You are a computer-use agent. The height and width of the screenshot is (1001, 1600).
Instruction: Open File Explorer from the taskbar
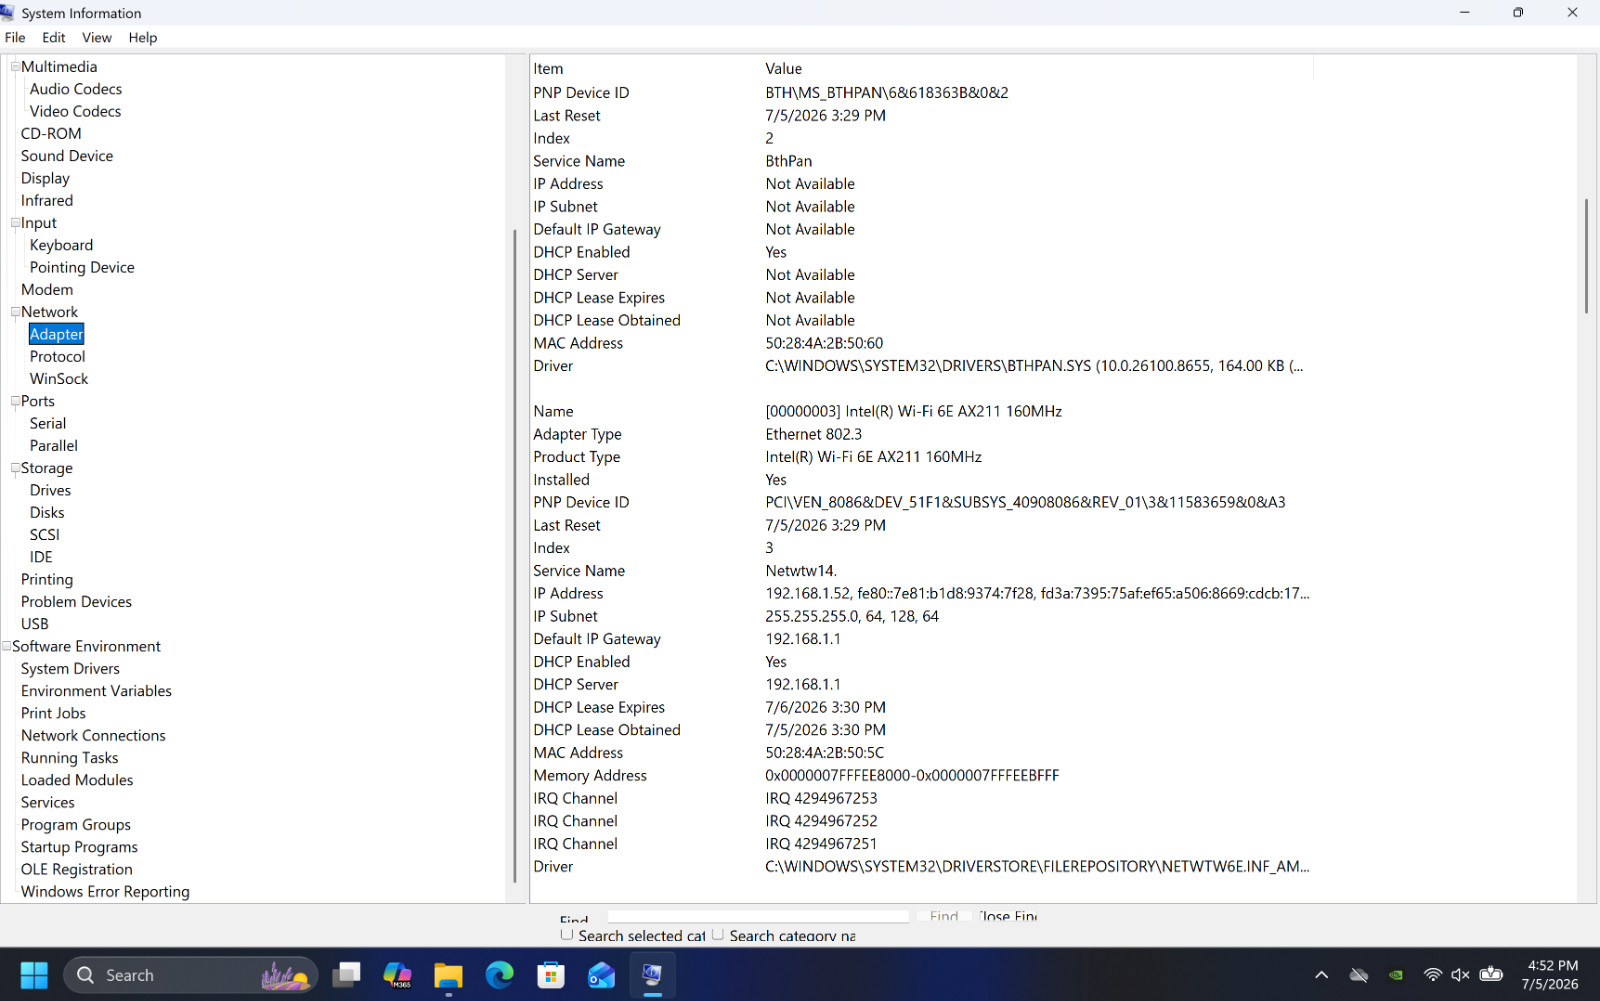click(x=449, y=975)
